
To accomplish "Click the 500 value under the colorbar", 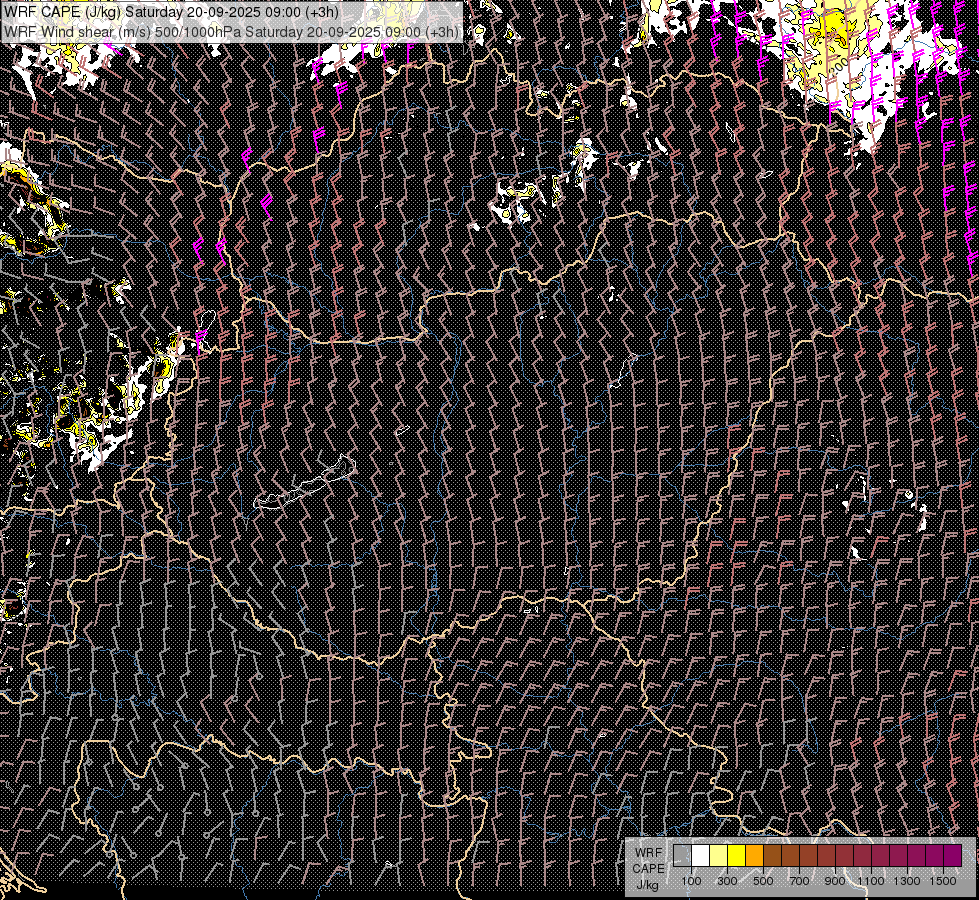I will (x=763, y=881).
